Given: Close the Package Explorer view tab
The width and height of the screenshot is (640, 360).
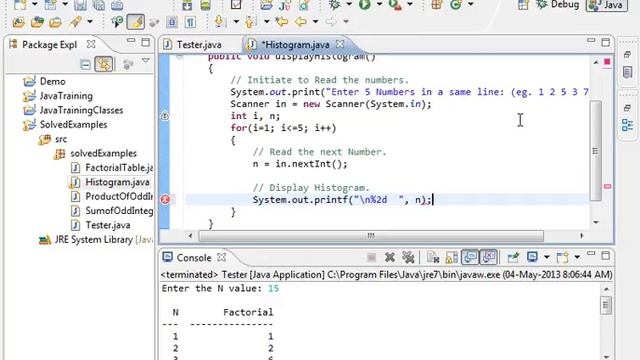Looking at the screenshot, I should (91, 44).
